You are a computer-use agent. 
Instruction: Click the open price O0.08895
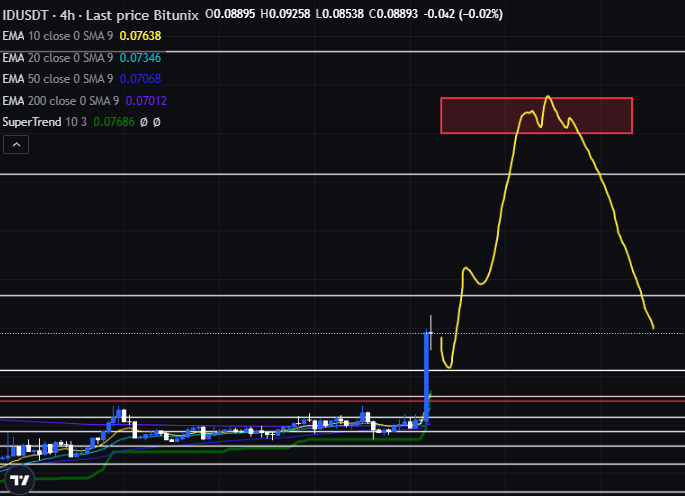coord(230,14)
